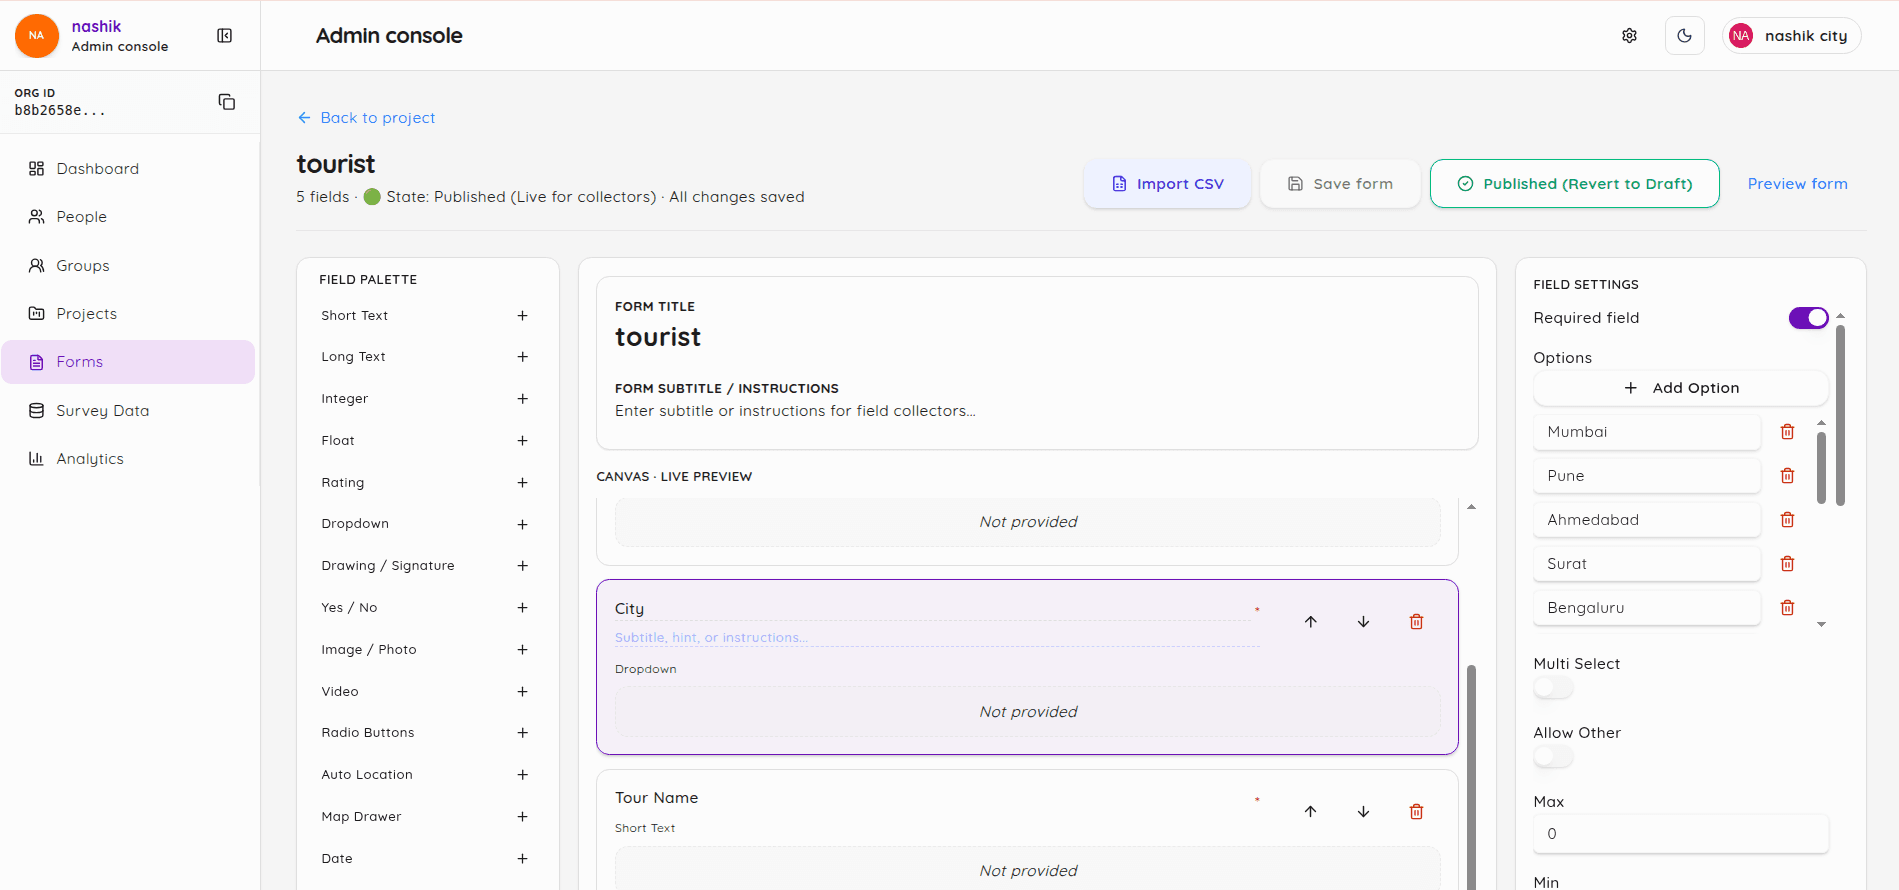1899x890 pixels.
Task: Go to People in the sidebar
Action: coord(128,217)
